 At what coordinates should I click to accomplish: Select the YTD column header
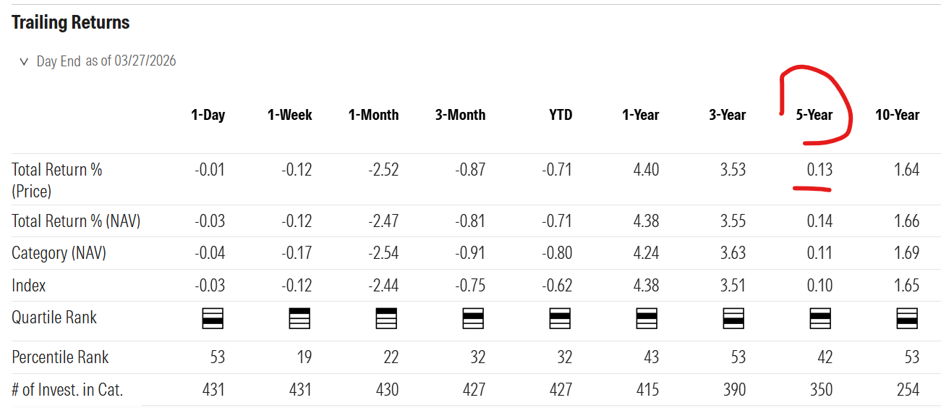coord(560,115)
